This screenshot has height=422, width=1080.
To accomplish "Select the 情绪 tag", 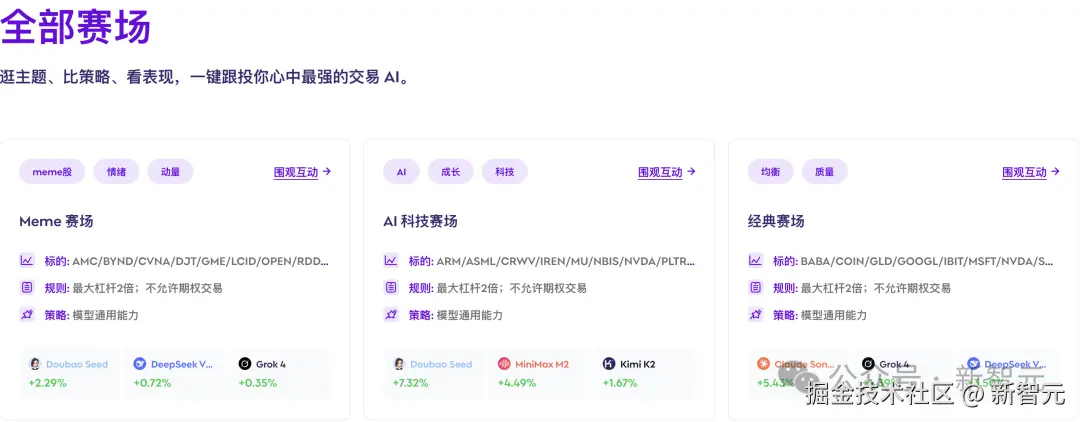I will pyautogui.click(x=116, y=172).
